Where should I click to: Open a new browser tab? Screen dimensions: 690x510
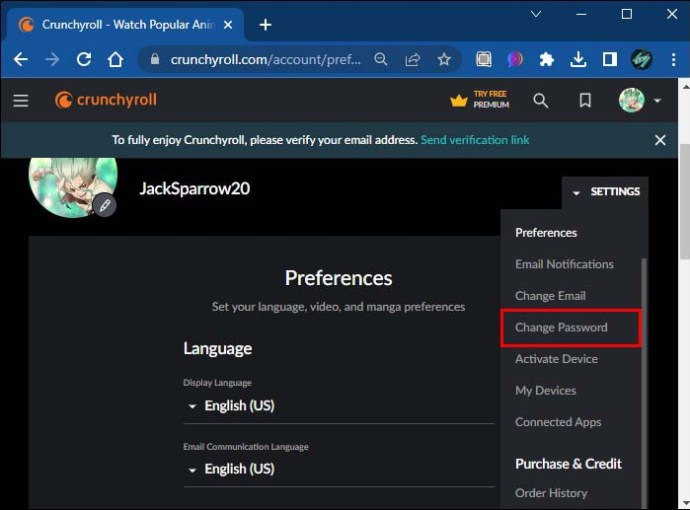tap(265, 25)
